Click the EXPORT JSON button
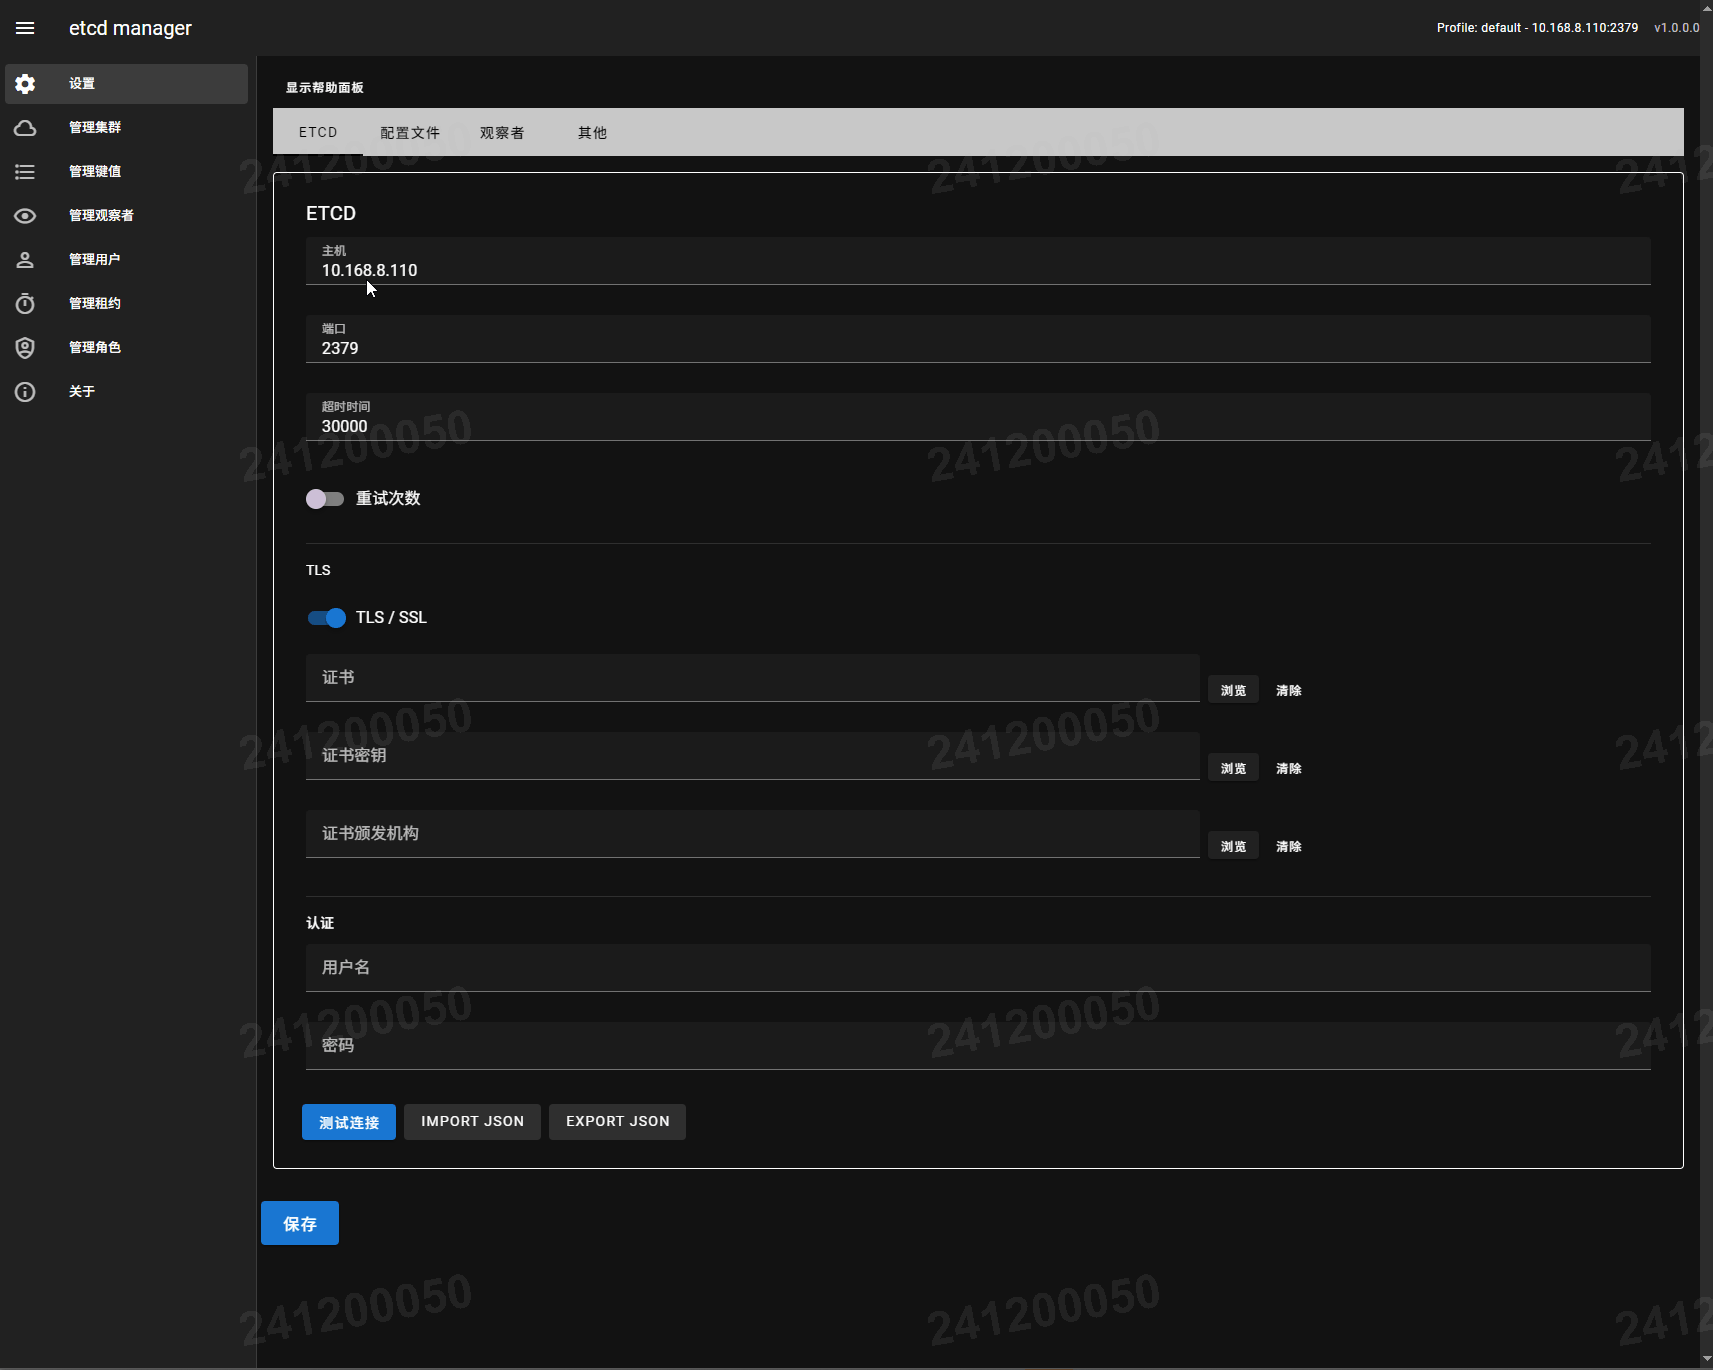Screen dimensions: 1713x1370 [x=618, y=1122]
